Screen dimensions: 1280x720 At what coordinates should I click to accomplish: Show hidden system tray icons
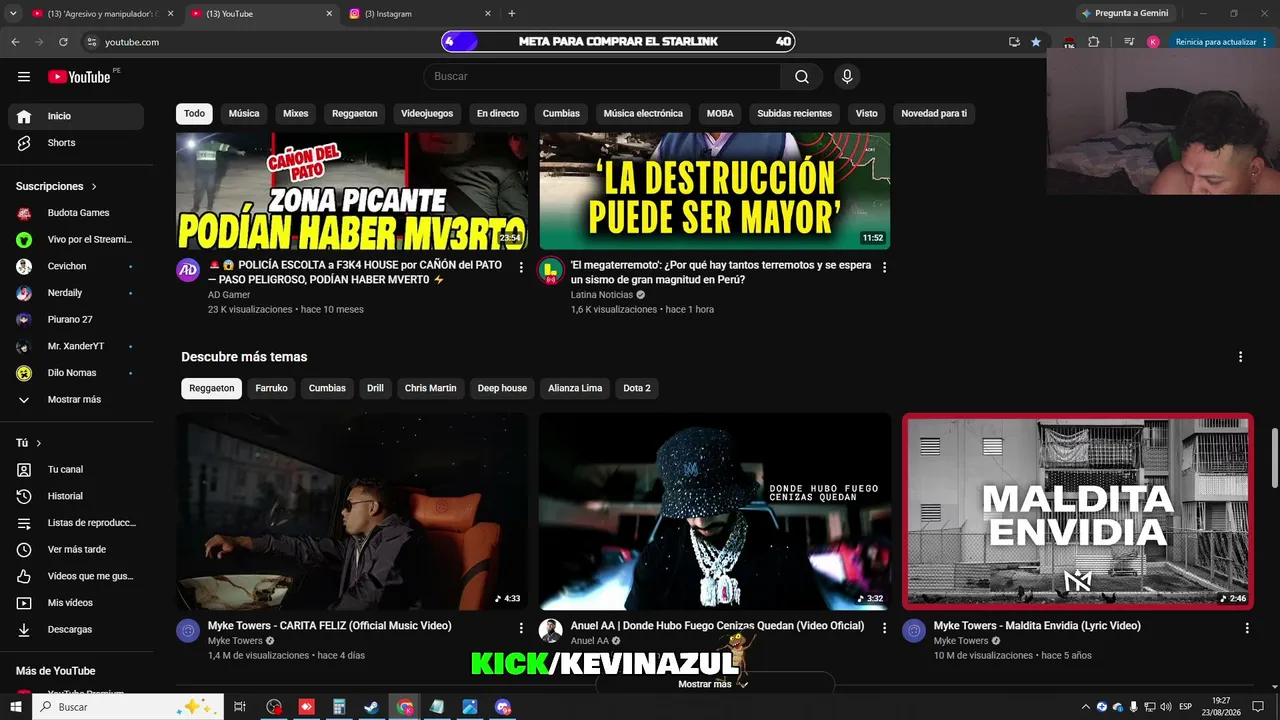pyautogui.click(x=1086, y=707)
